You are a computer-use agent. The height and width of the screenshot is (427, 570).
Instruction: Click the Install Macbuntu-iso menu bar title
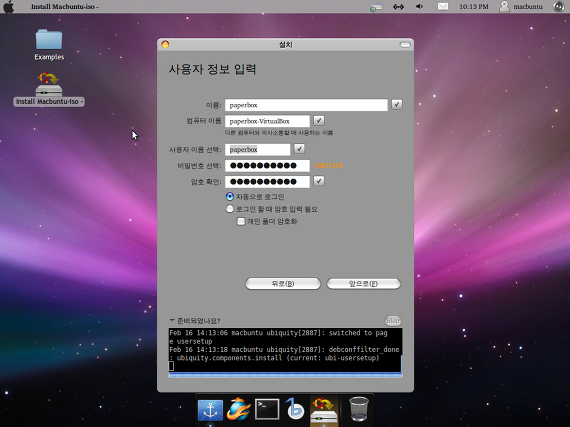click(x=64, y=7)
